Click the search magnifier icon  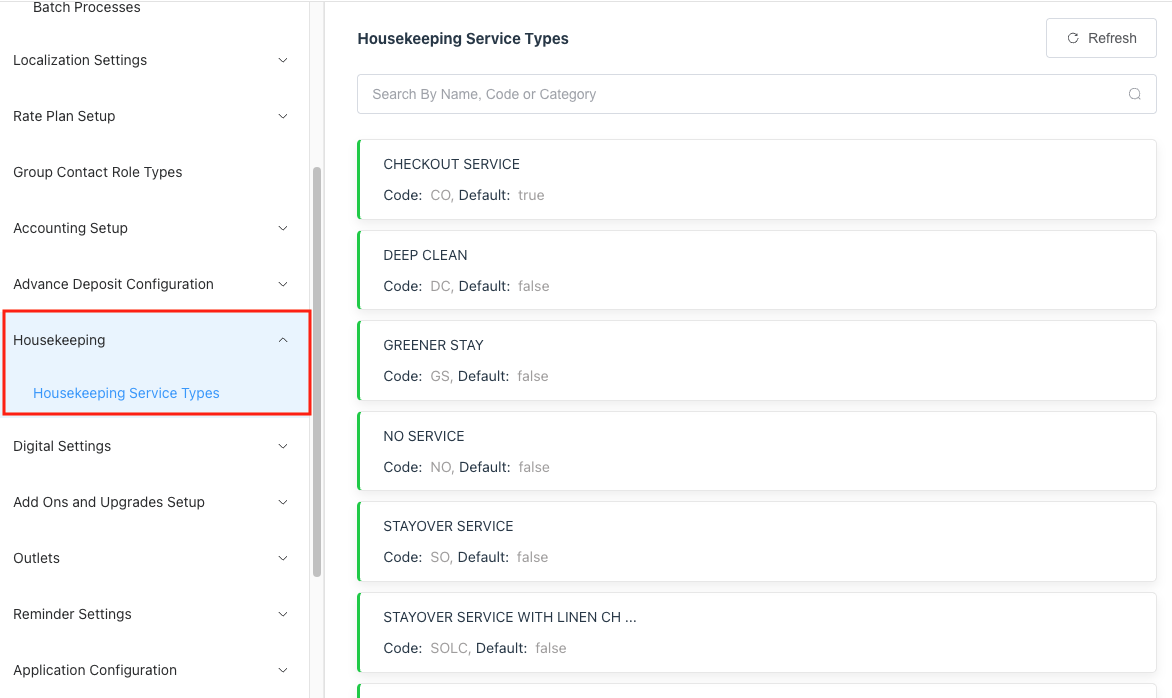(1134, 94)
